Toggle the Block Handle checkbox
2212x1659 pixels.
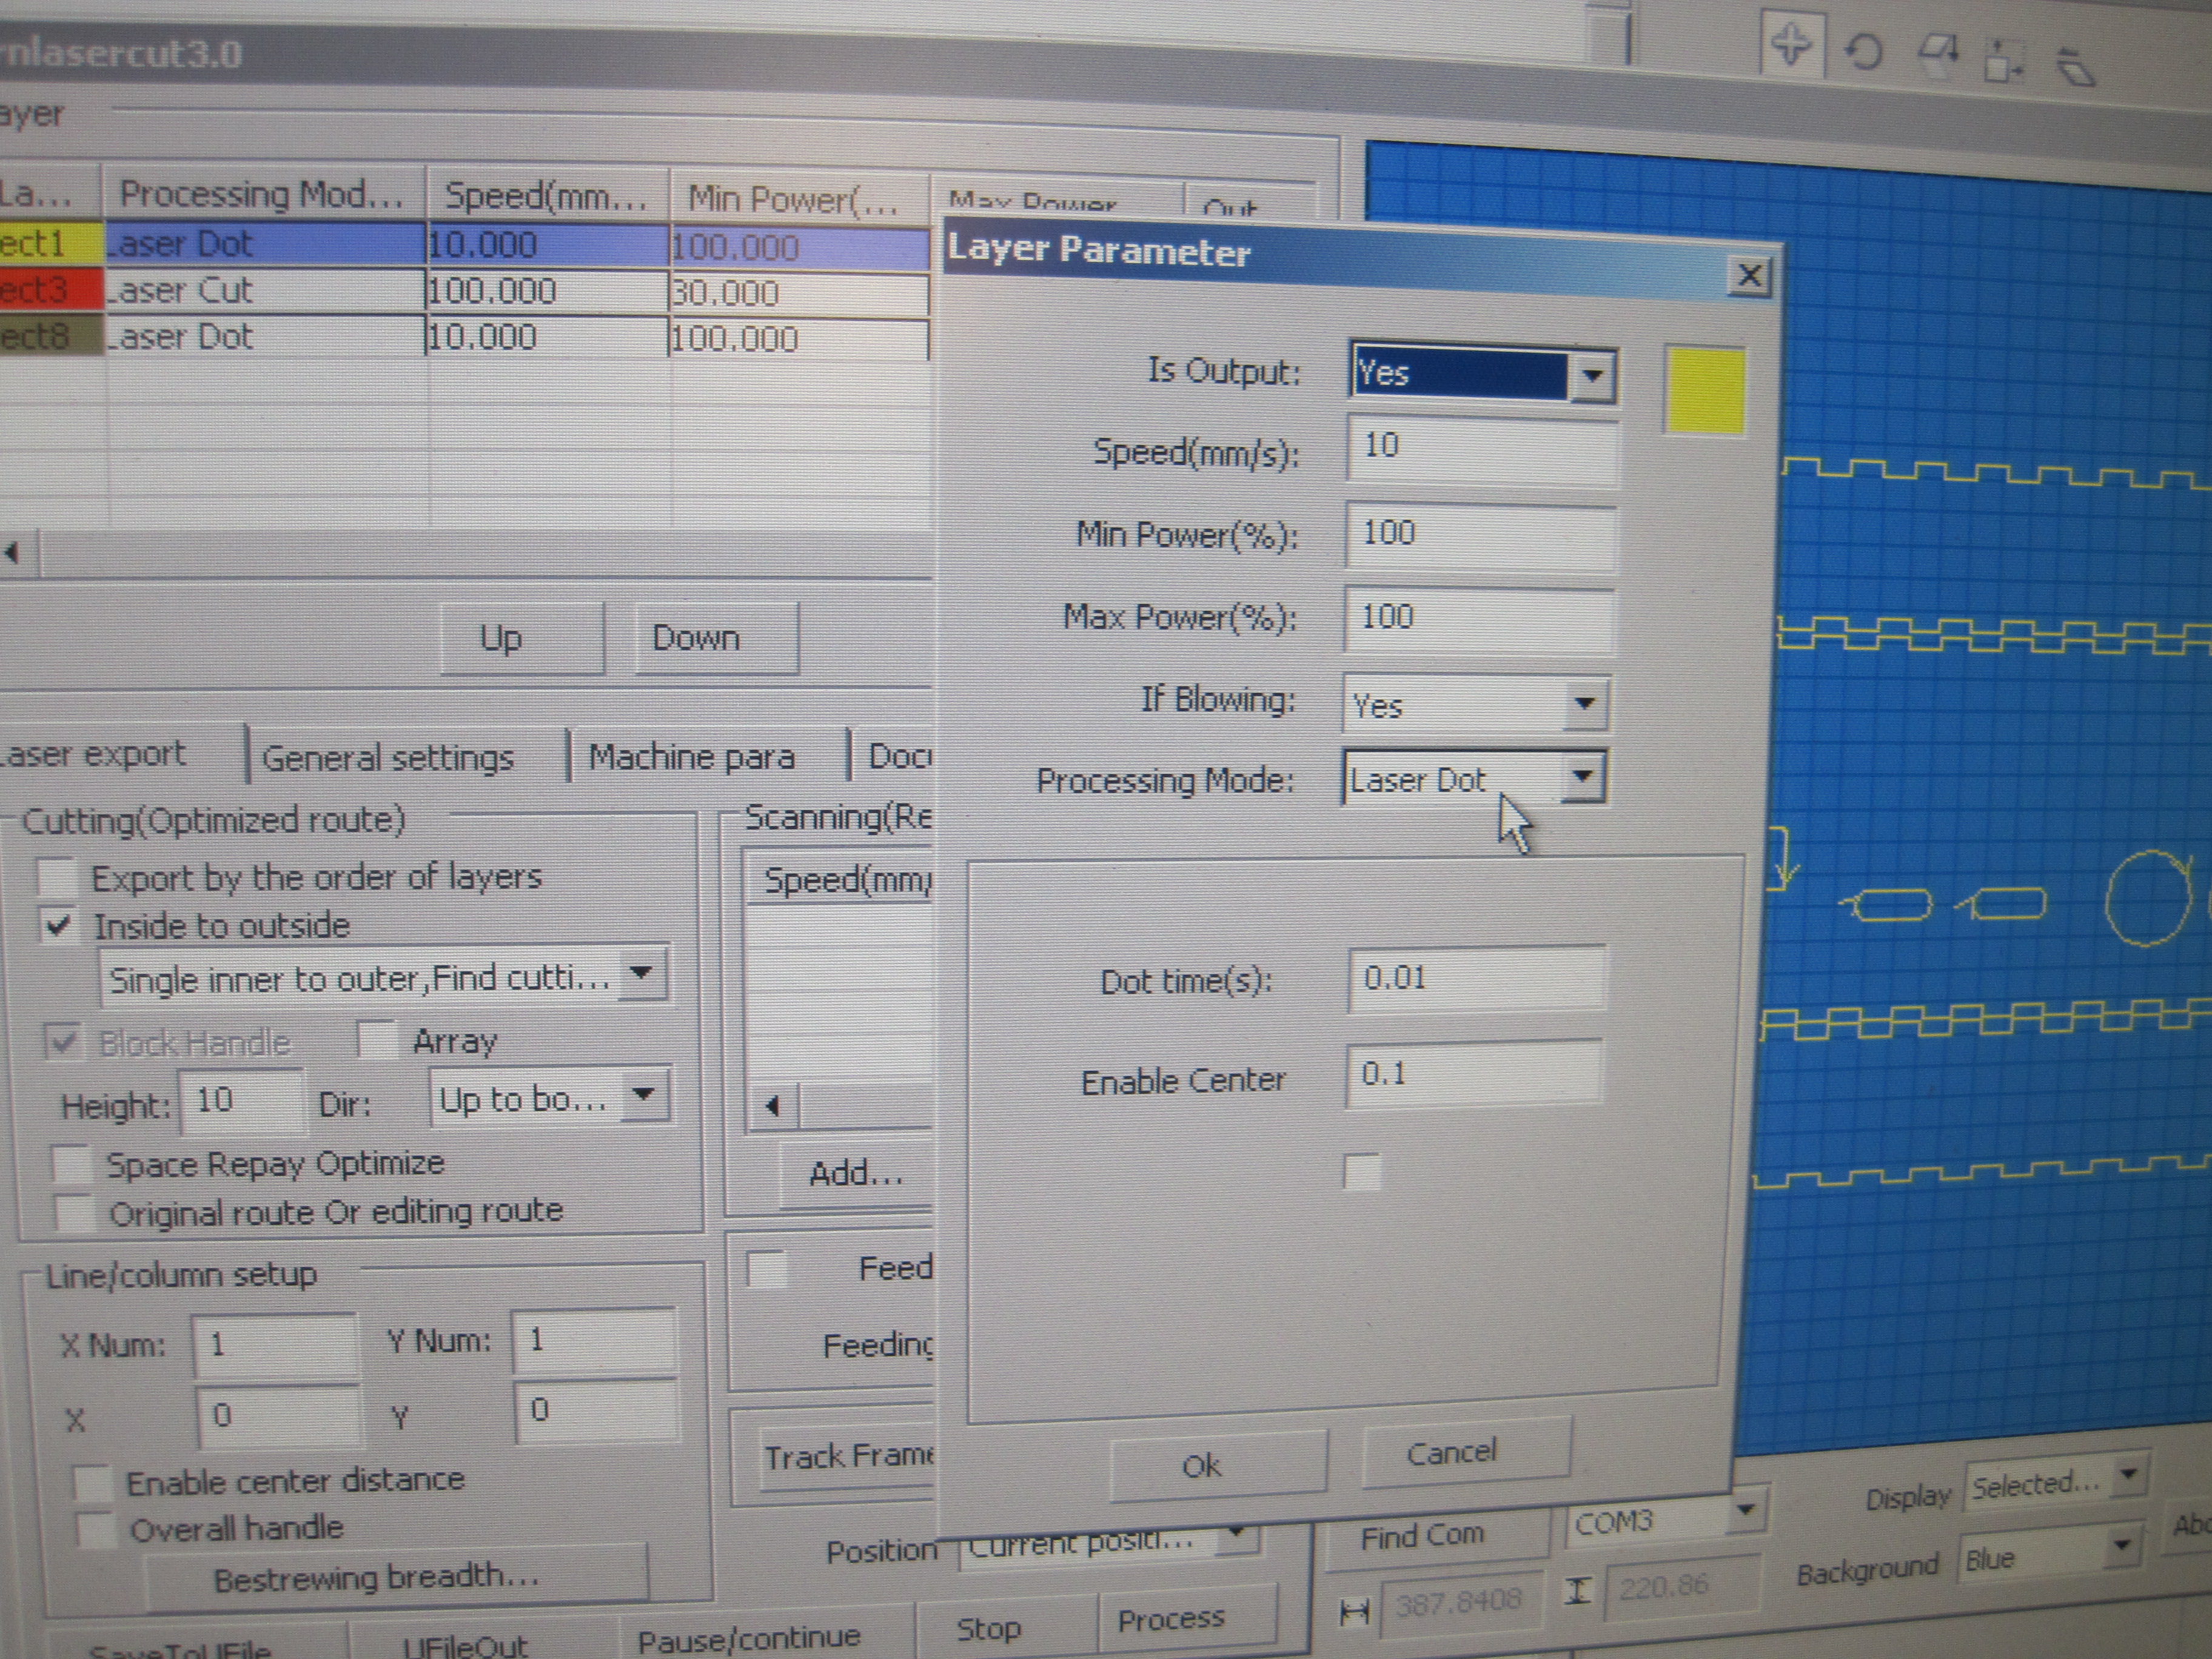point(62,1043)
